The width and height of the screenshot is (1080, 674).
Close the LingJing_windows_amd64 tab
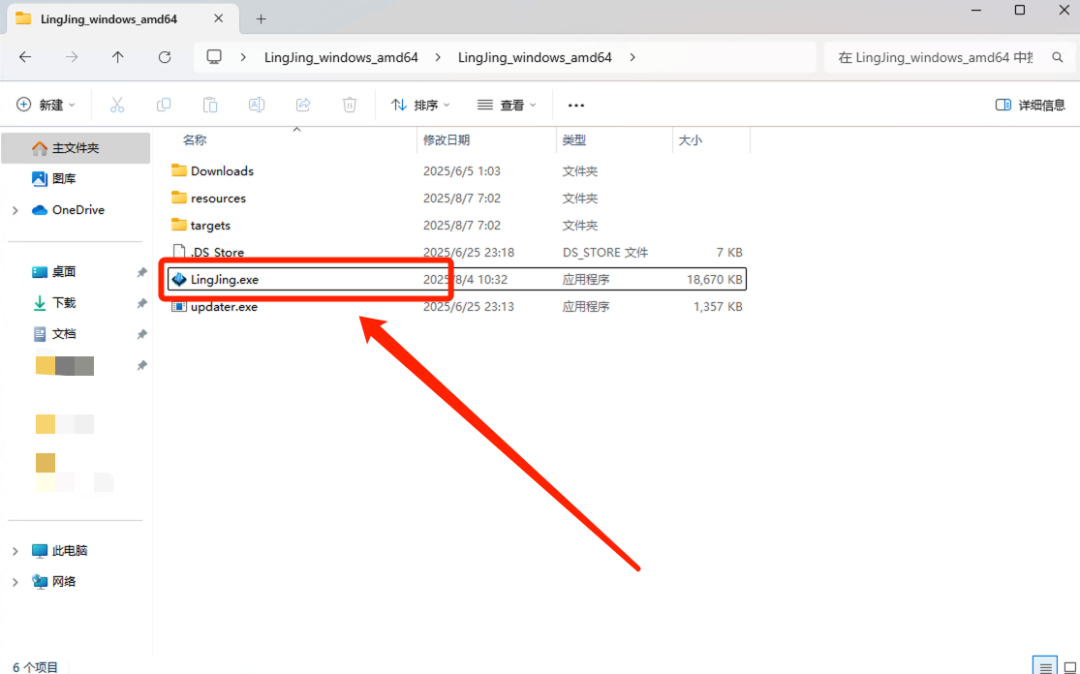218,19
